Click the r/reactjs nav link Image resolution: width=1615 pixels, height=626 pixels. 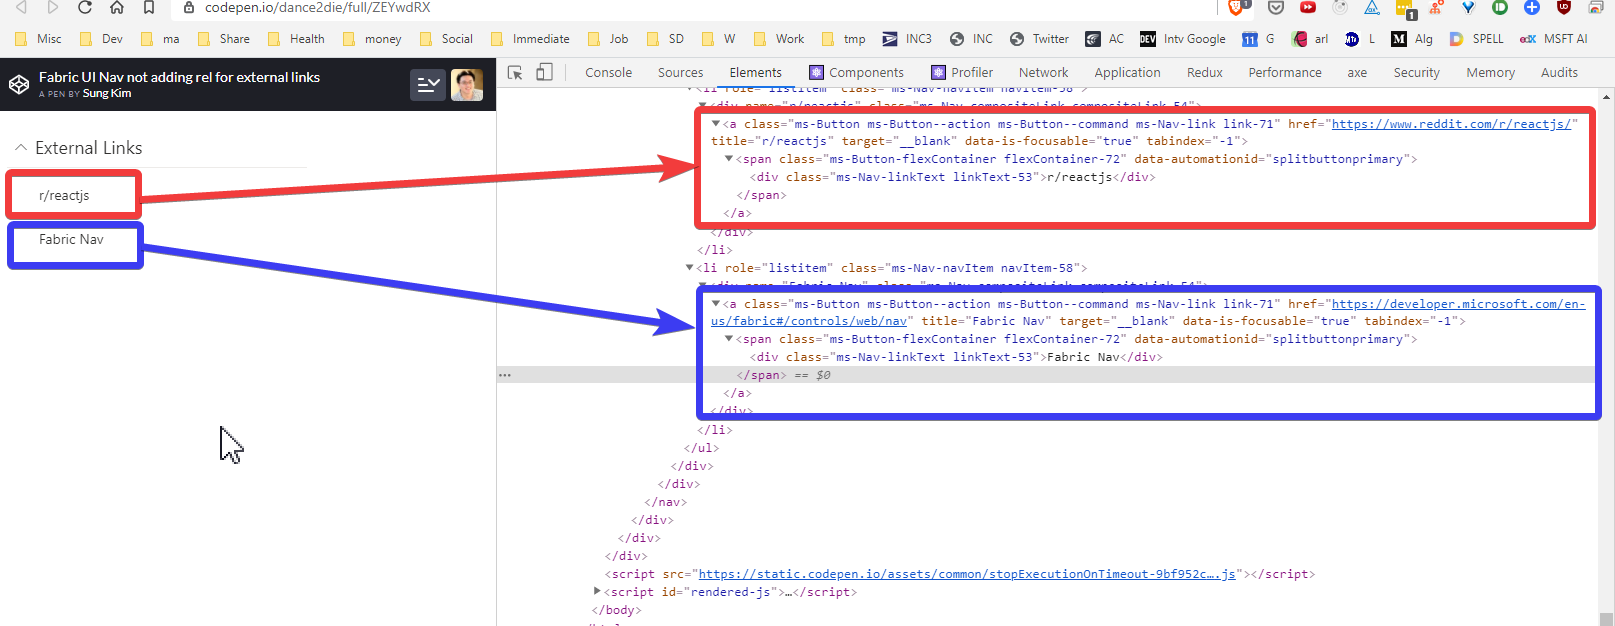(x=64, y=195)
